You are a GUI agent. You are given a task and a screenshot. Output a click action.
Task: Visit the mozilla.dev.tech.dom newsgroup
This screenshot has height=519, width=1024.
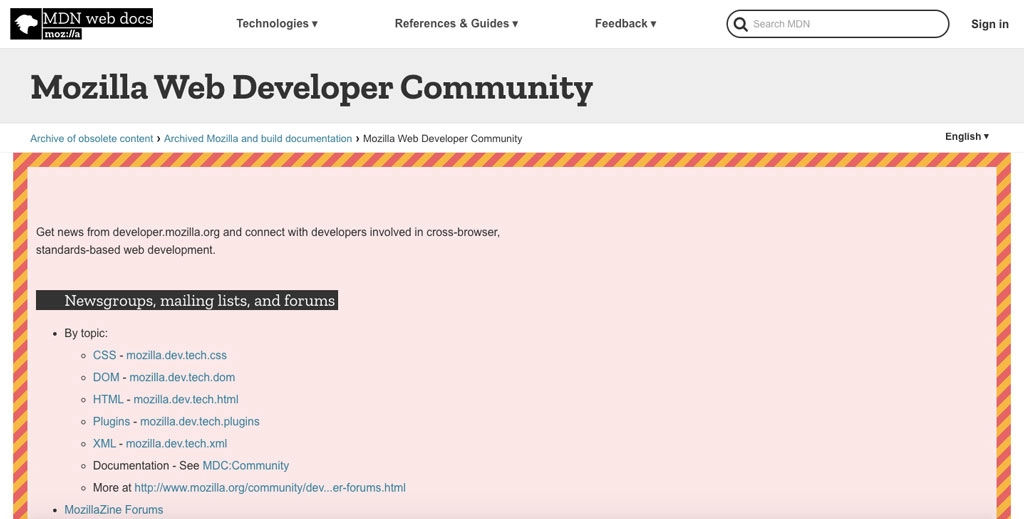pos(182,377)
